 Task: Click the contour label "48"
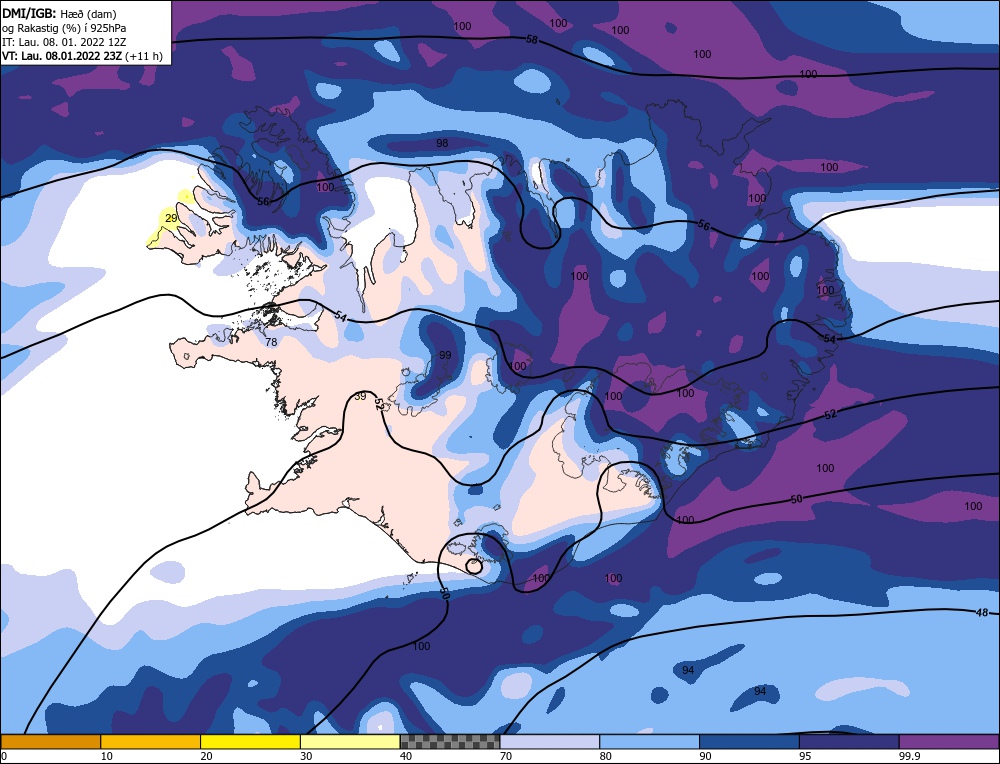tap(982, 612)
